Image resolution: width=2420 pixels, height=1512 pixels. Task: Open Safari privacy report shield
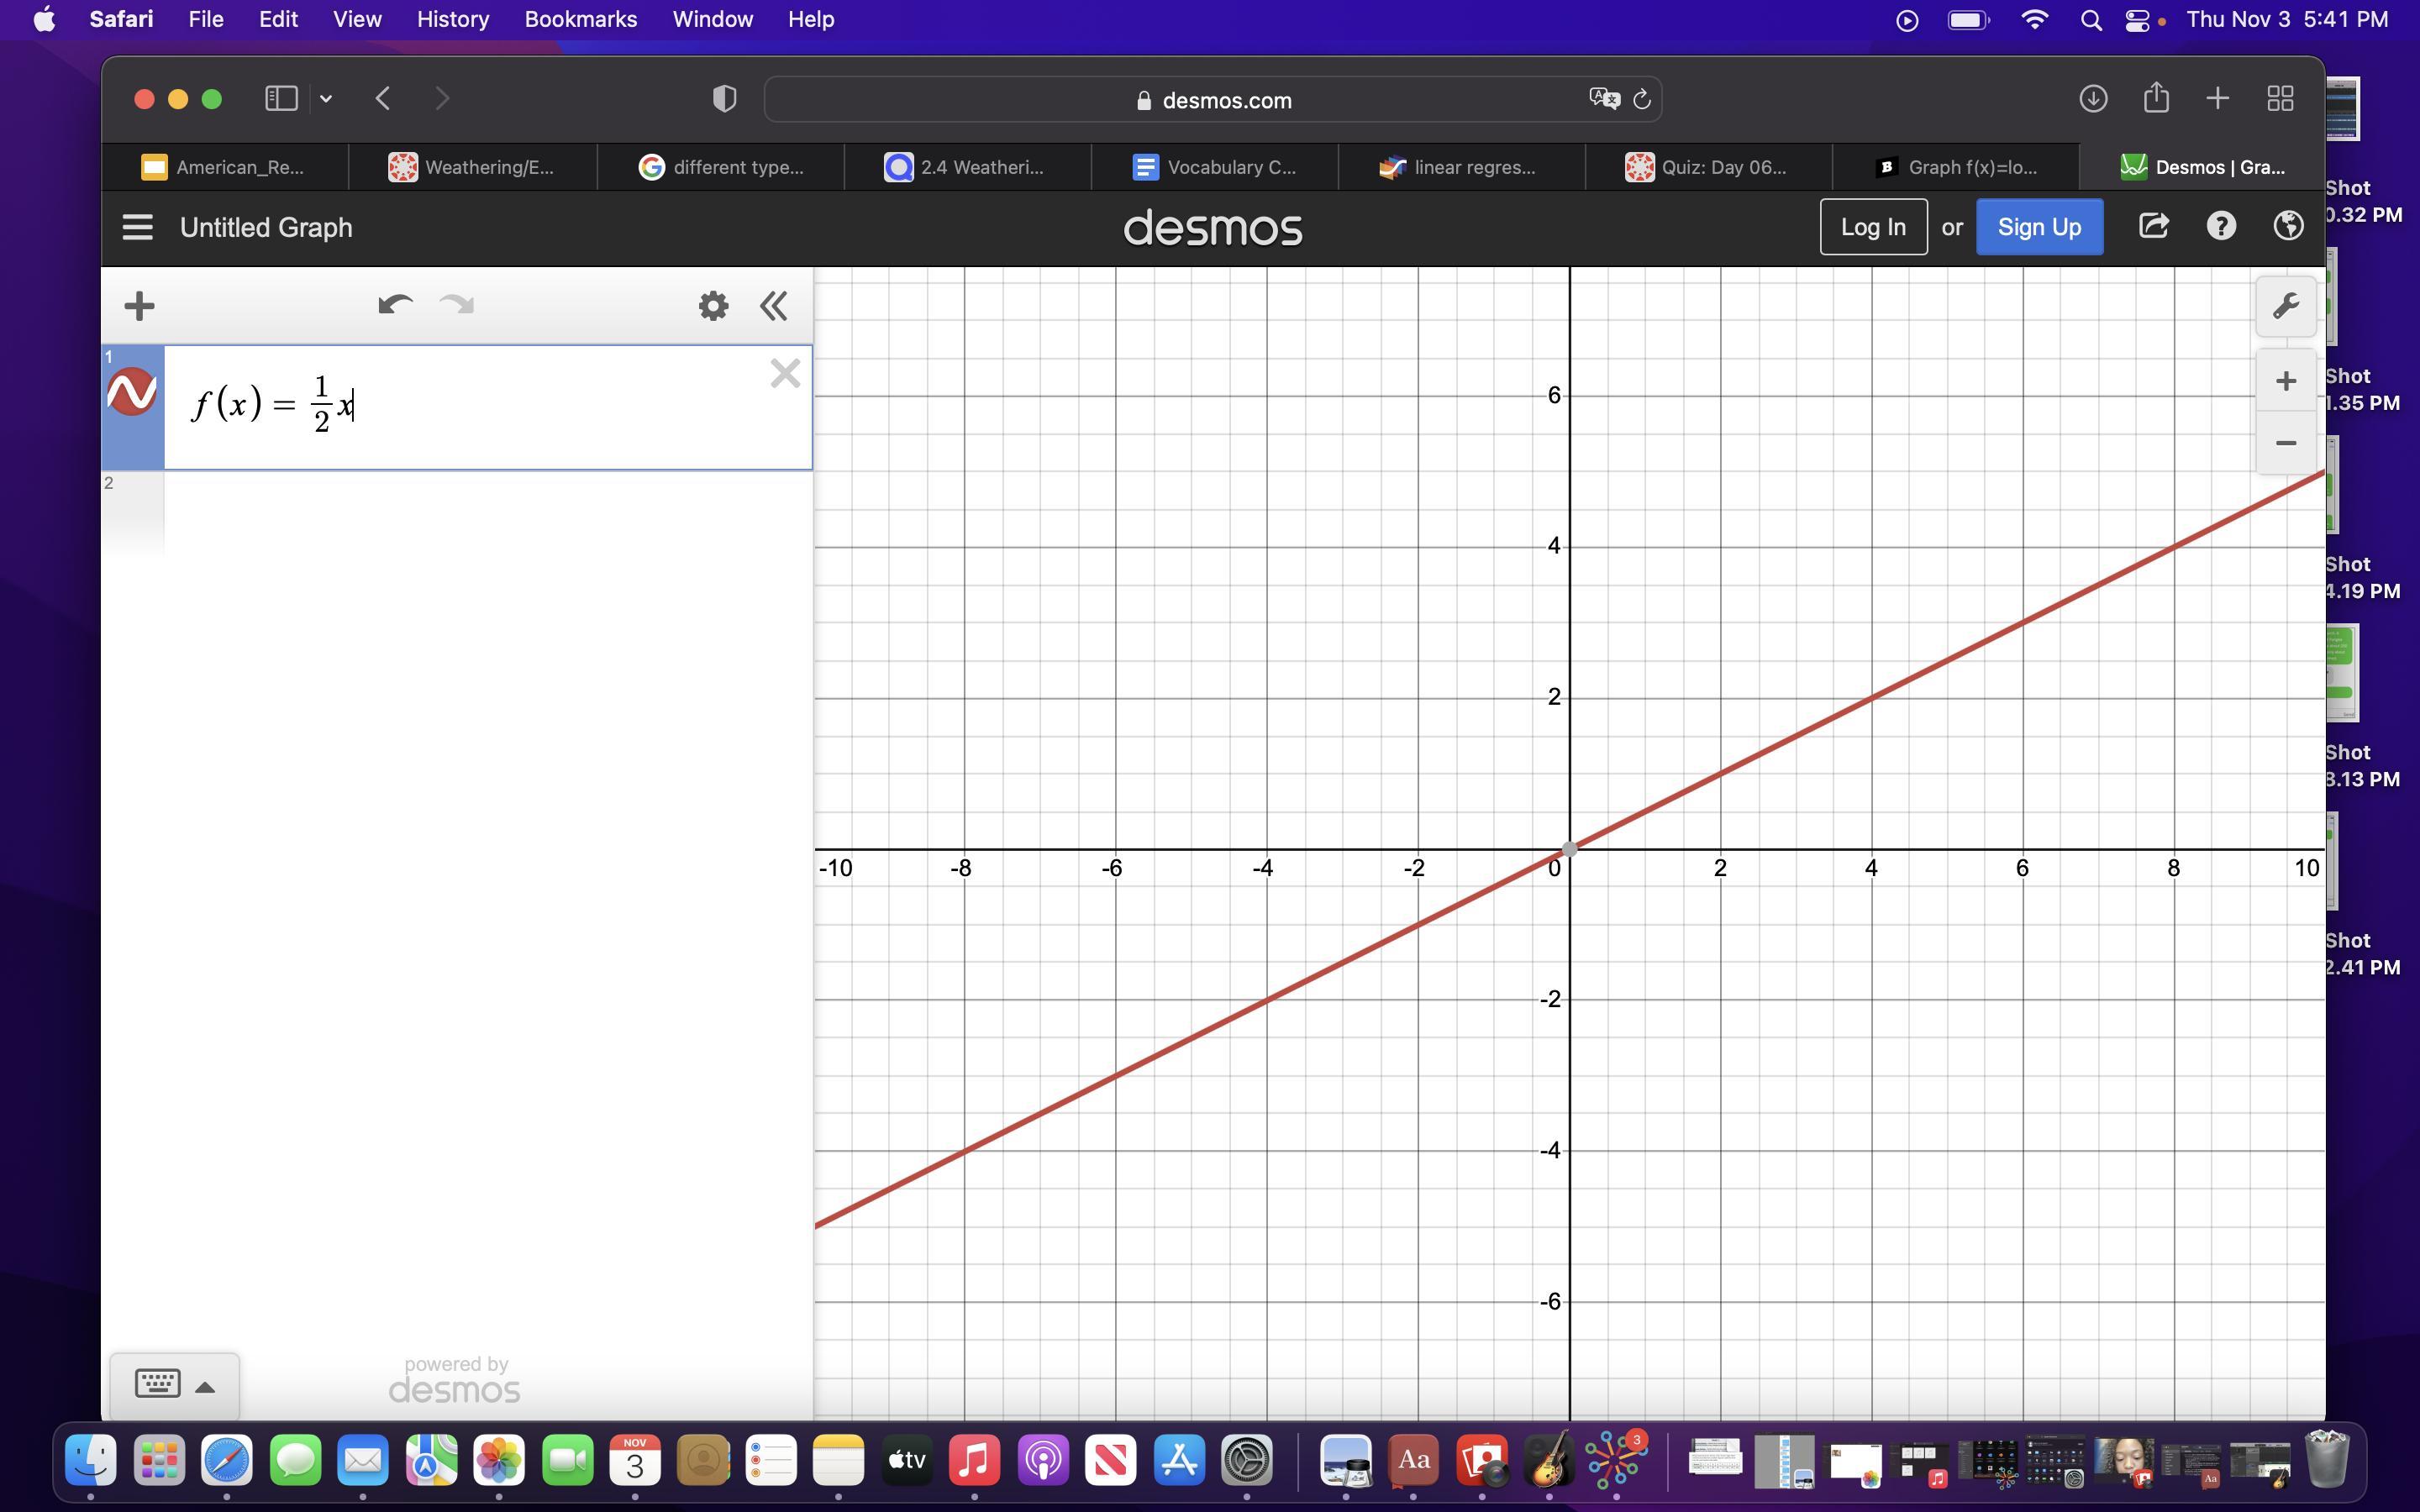click(724, 98)
